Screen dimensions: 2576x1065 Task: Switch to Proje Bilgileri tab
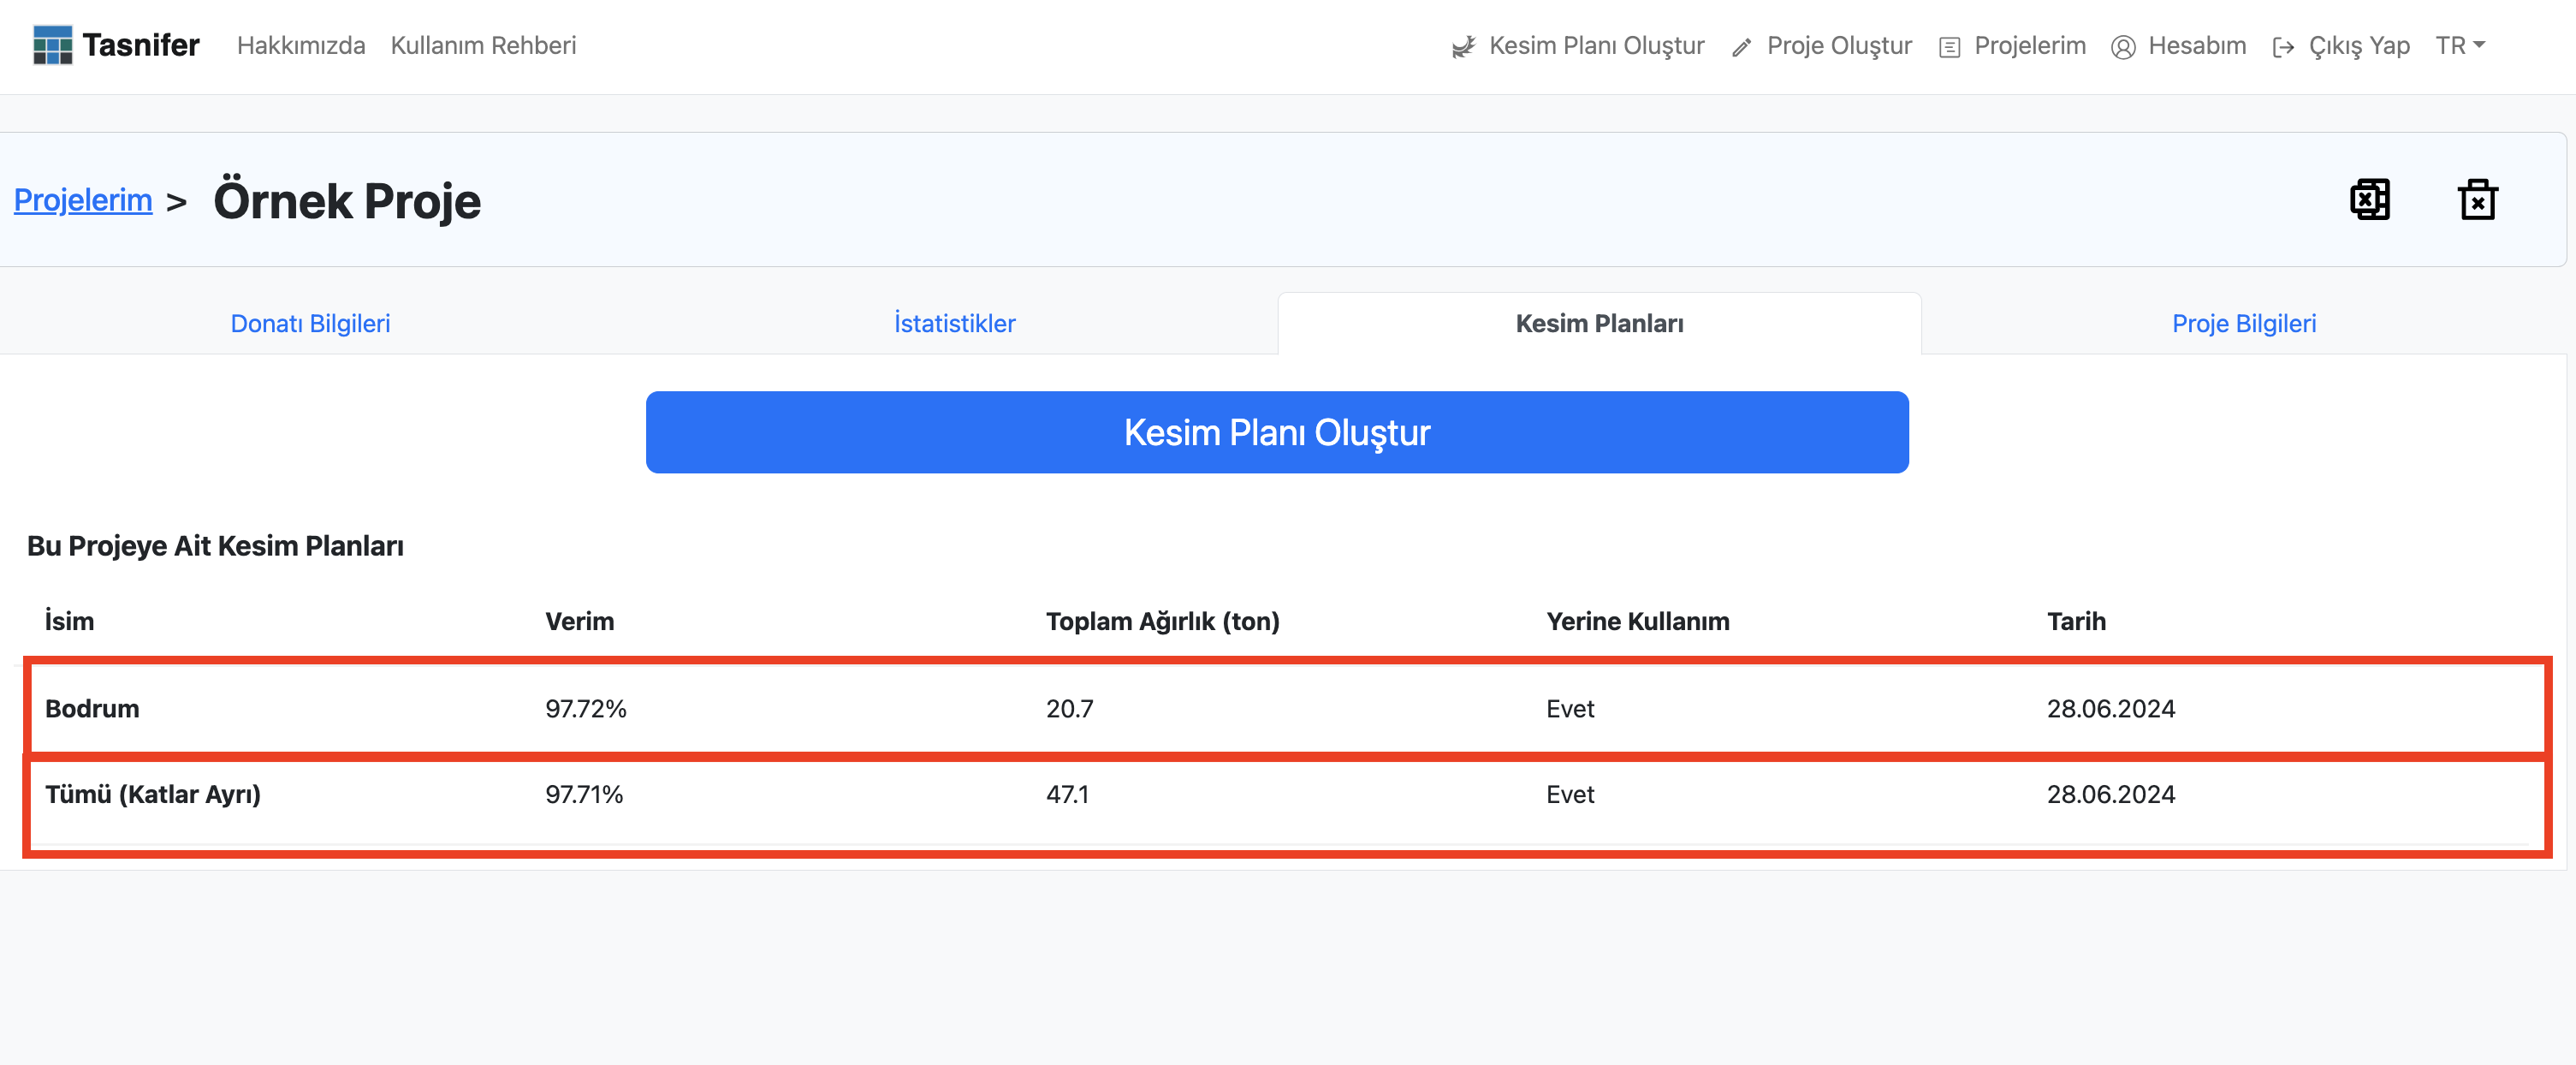click(2243, 324)
